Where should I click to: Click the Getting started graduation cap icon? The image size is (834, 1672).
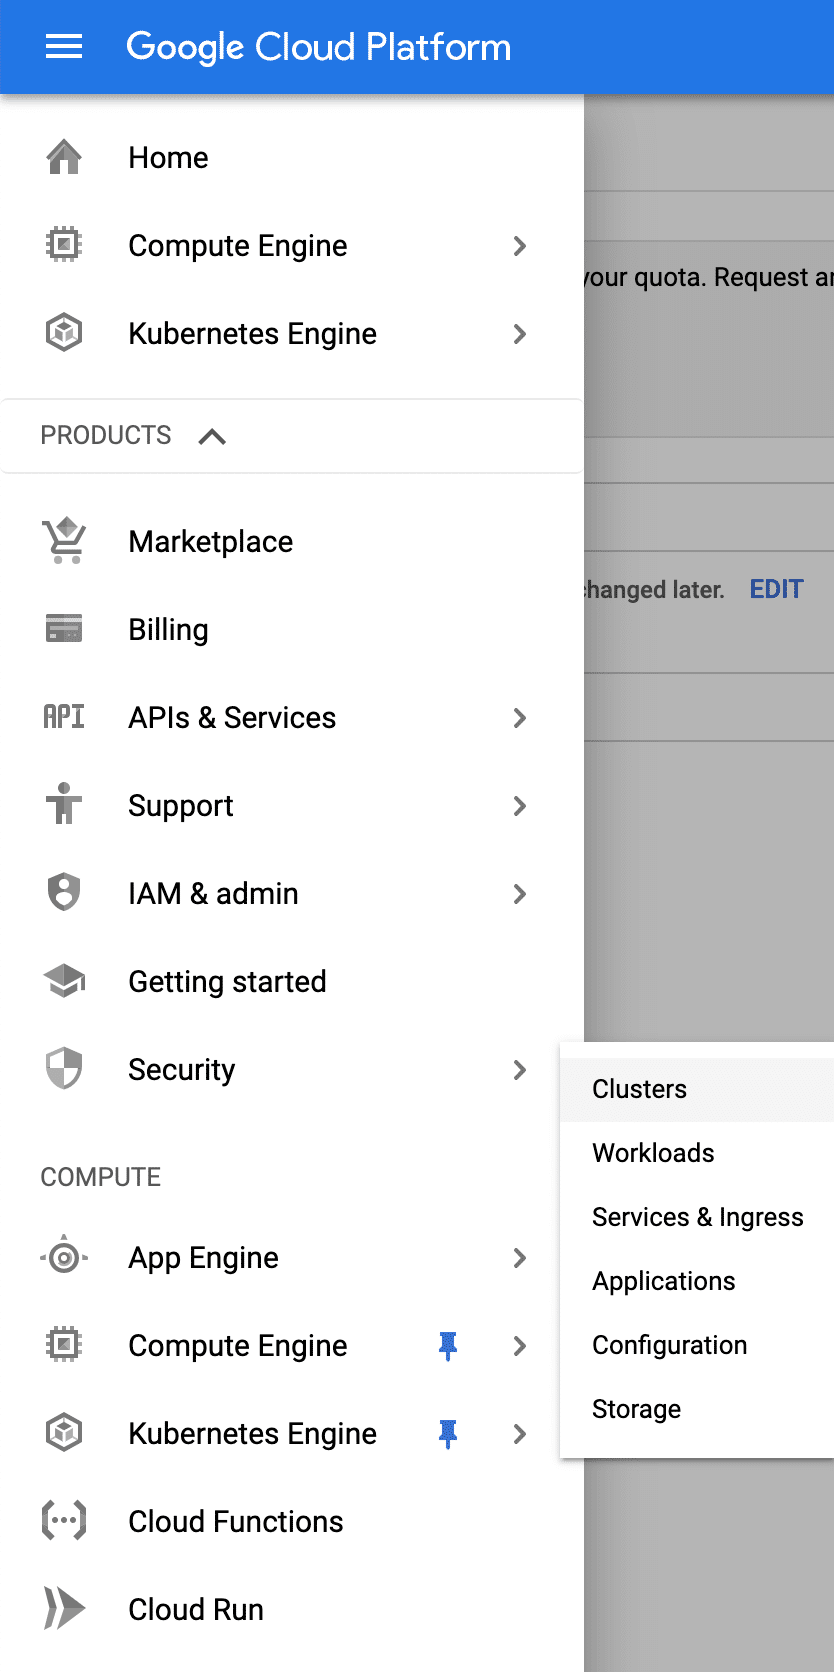(64, 981)
